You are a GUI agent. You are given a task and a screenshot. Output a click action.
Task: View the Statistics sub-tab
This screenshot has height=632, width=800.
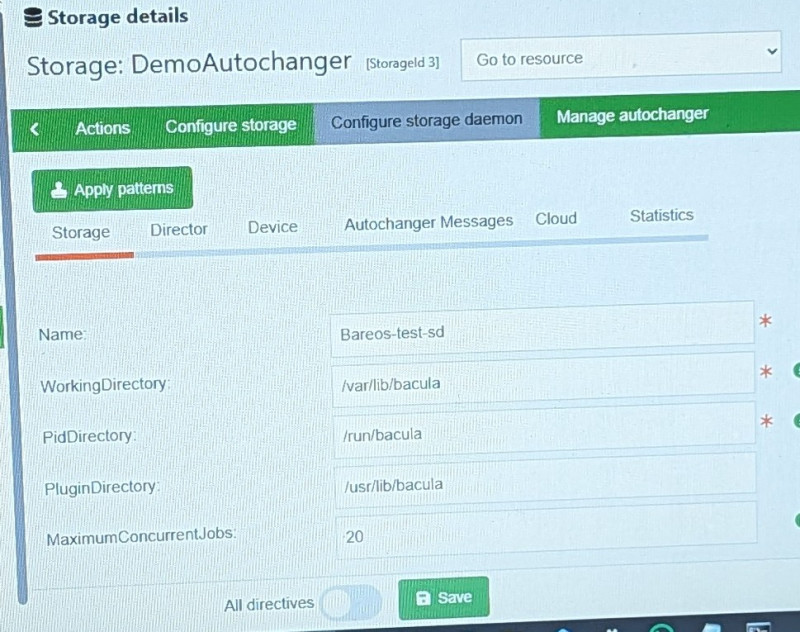661,215
